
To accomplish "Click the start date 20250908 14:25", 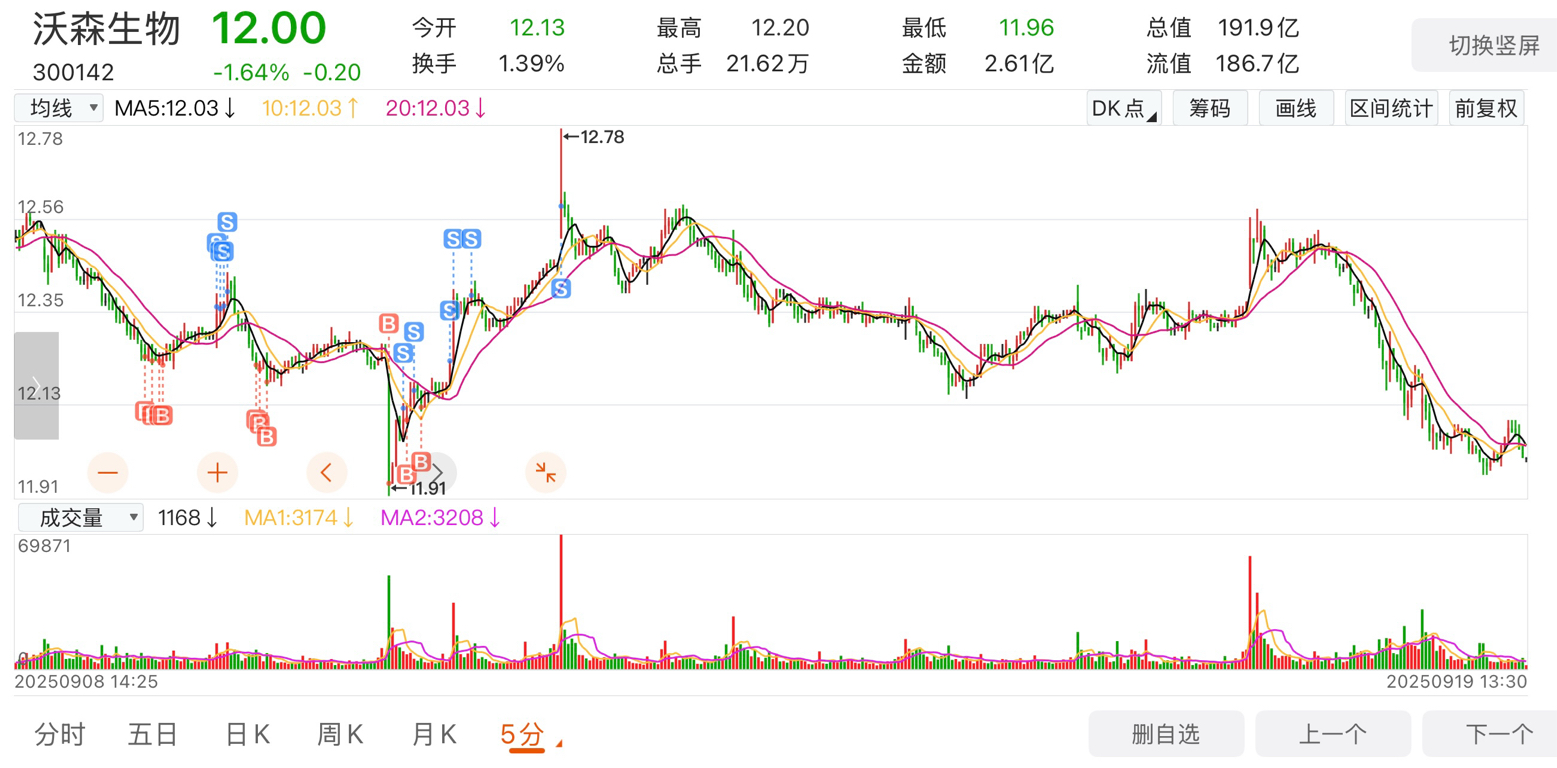I will tap(86, 681).
